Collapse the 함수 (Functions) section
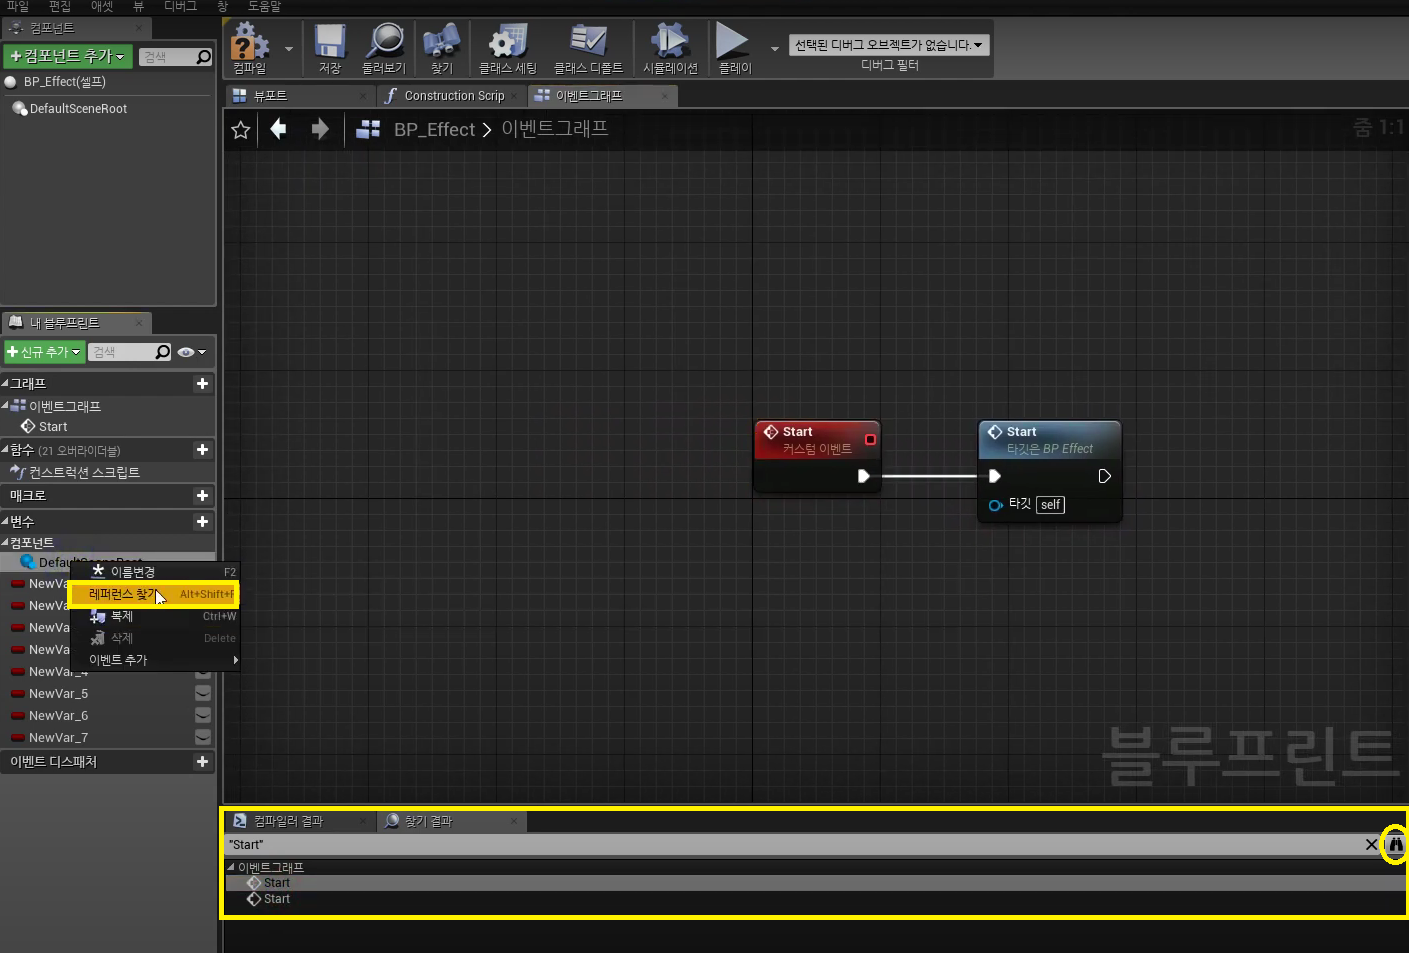 pos(6,450)
